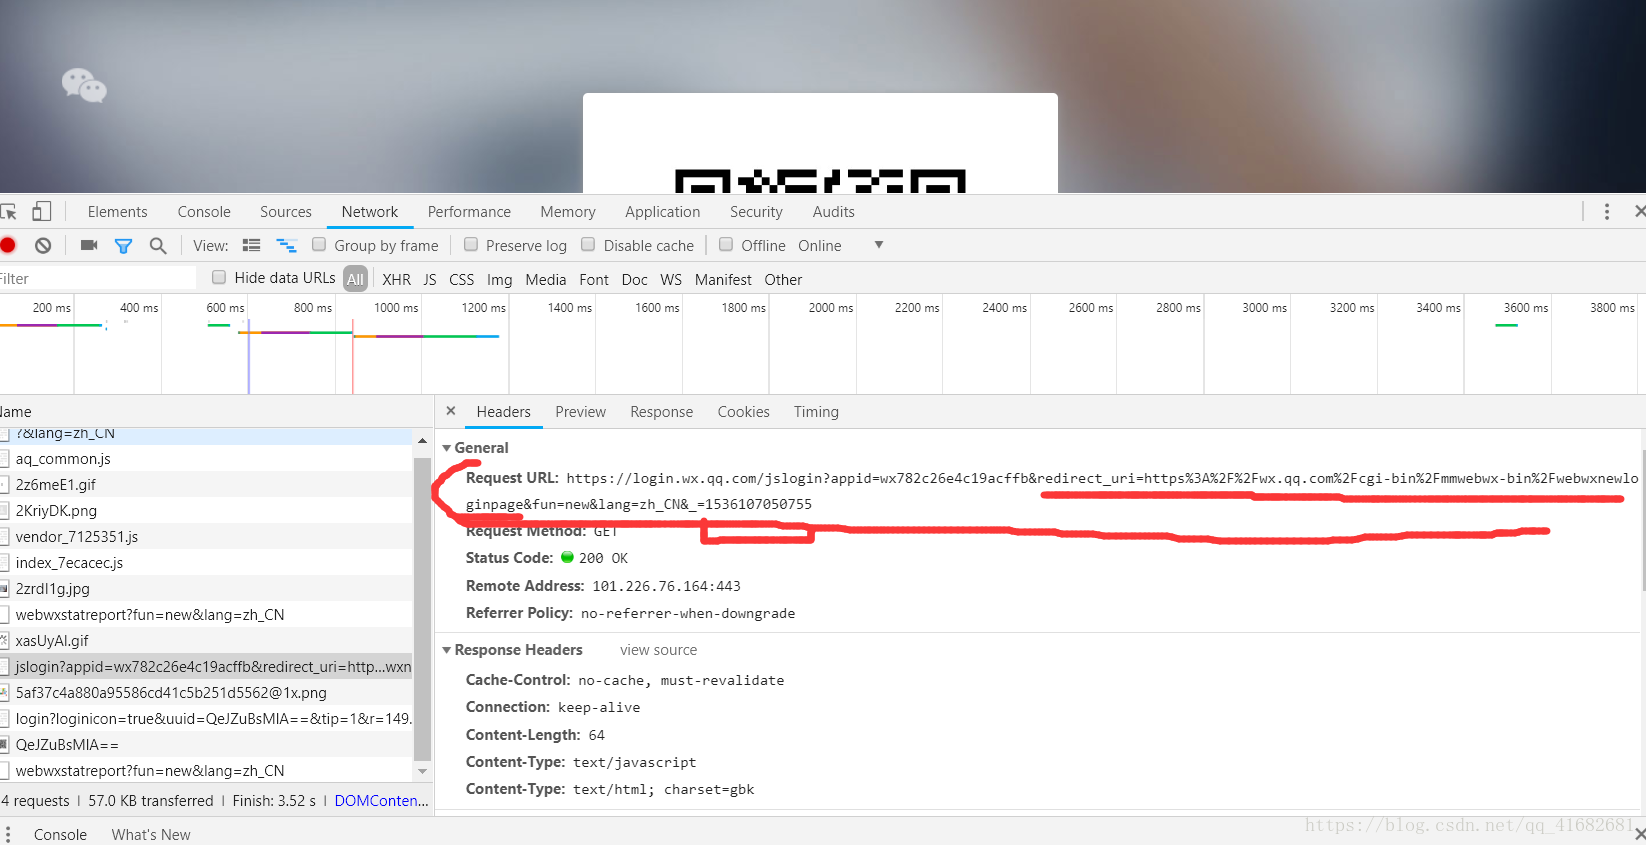Screen dimensions: 1646x845
Task: Collapse the Response Headers section
Action: [447, 650]
